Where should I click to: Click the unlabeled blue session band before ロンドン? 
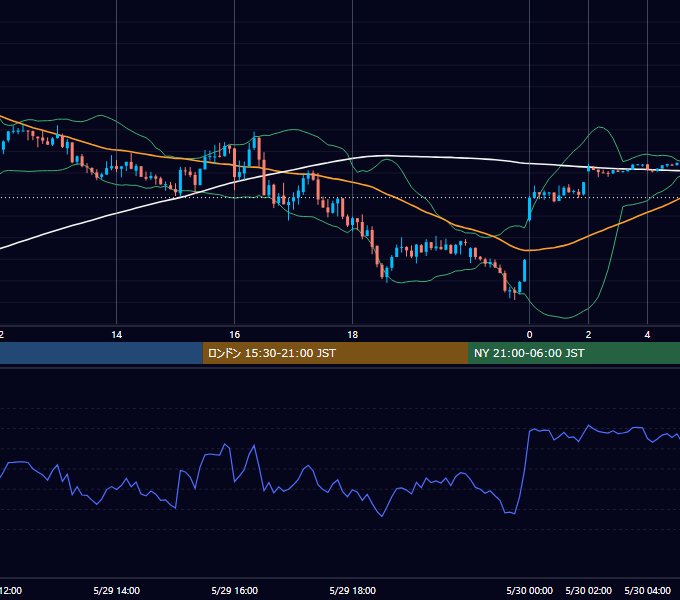pos(101,353)
